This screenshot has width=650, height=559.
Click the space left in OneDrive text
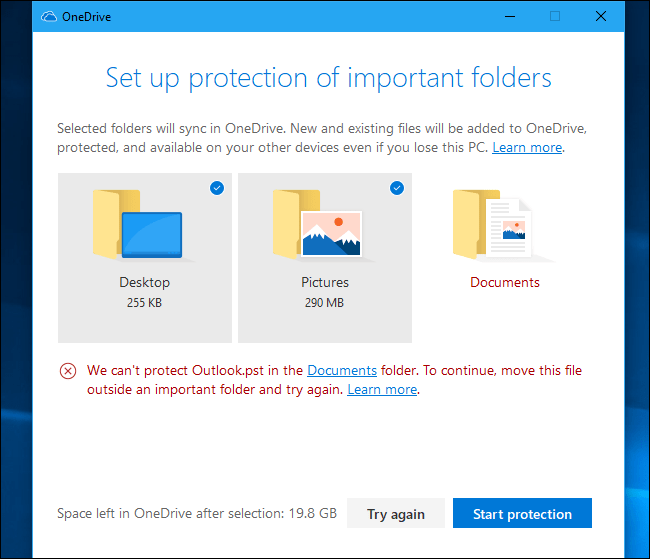(x=196, y=514)
